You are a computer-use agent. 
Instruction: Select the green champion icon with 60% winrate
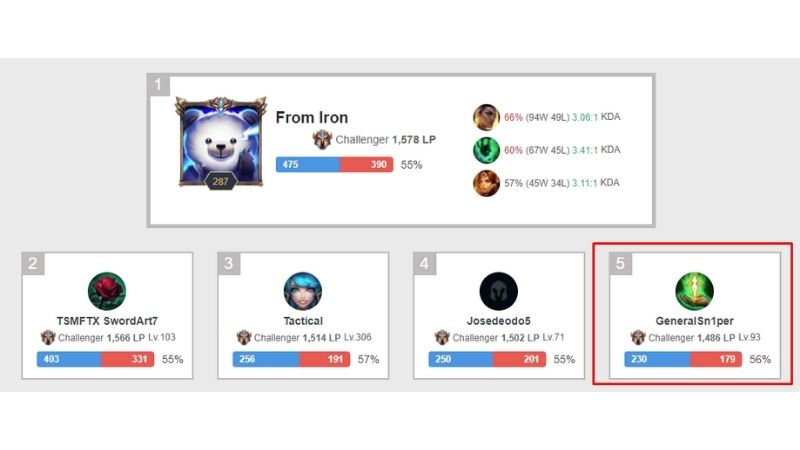click(x=486, y=150)
